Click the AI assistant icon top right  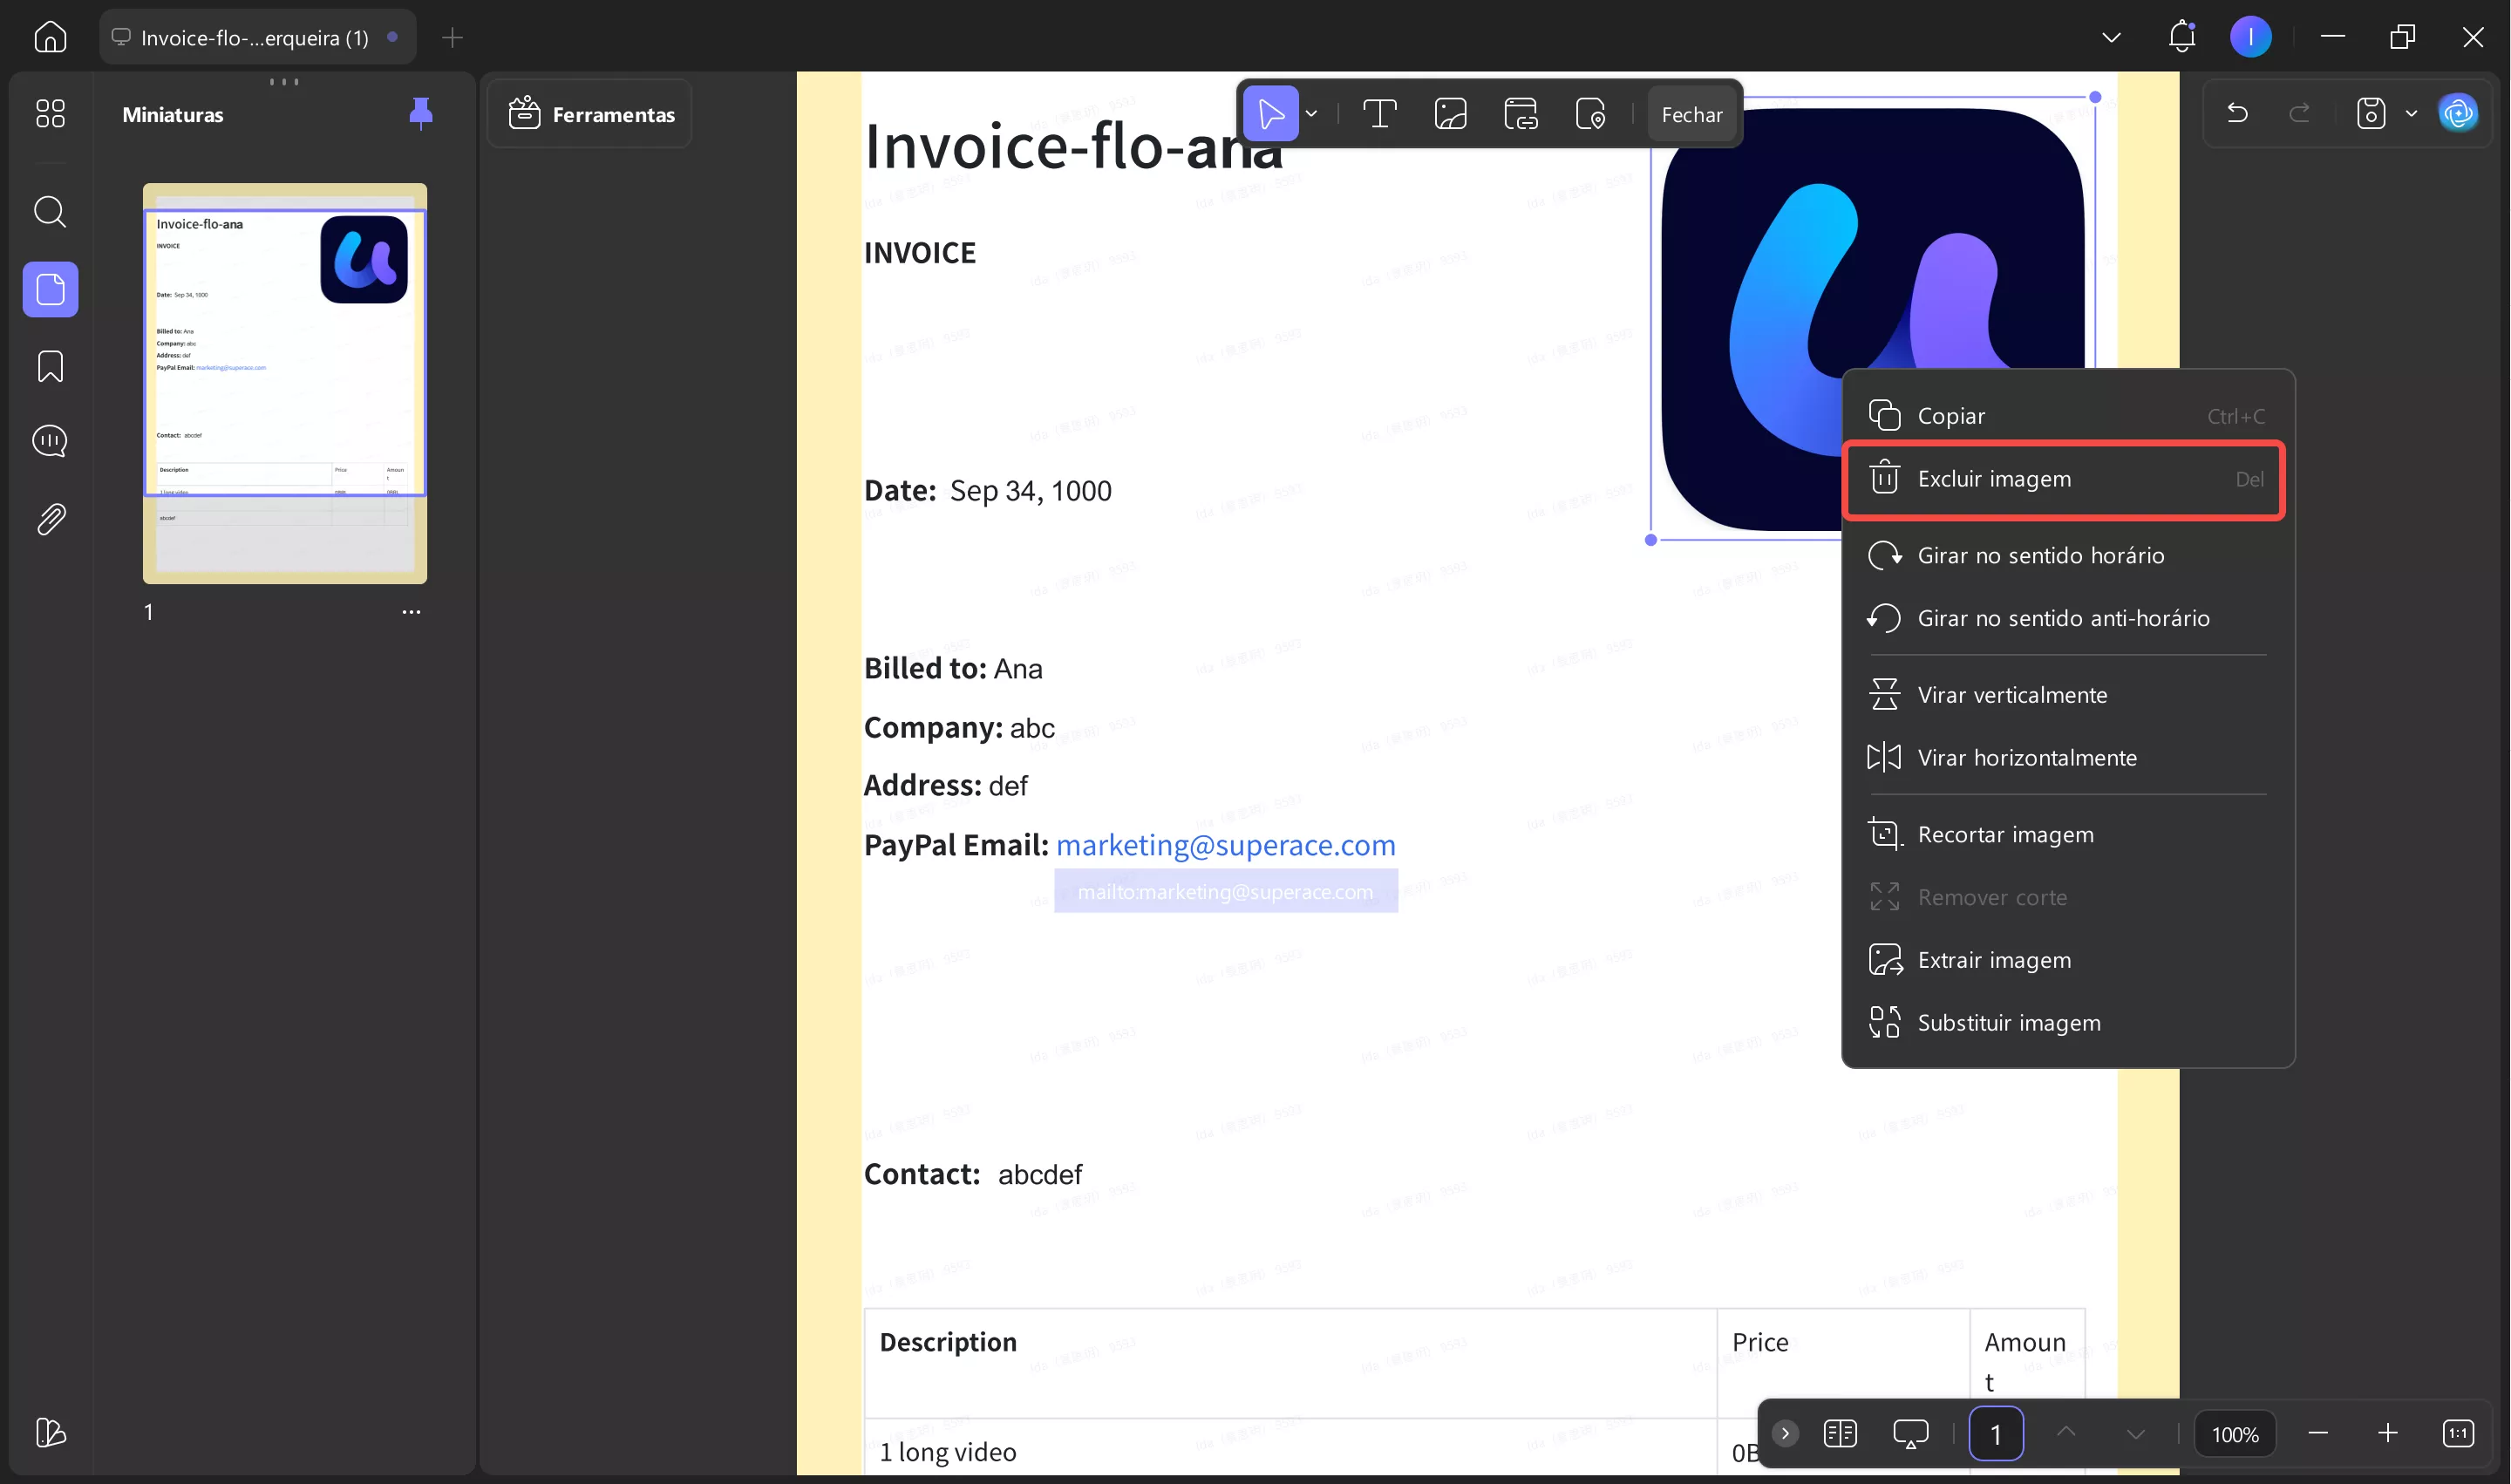(x=2458, y=114)
